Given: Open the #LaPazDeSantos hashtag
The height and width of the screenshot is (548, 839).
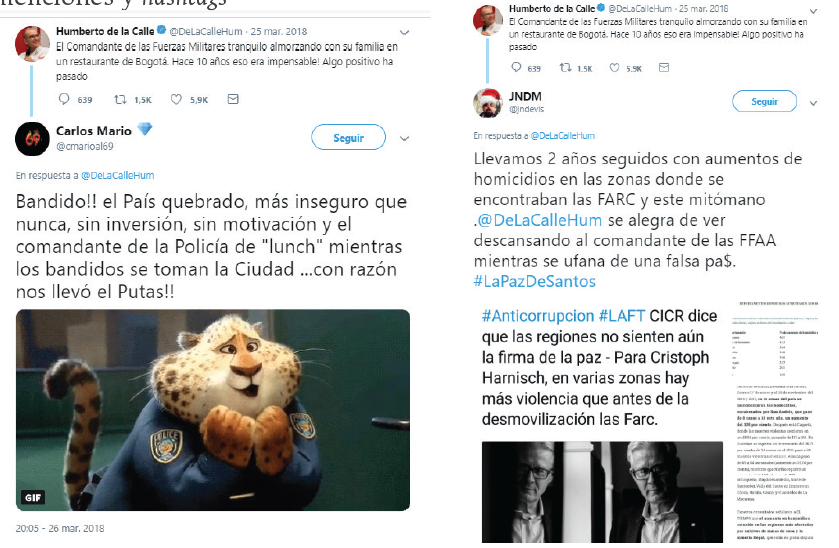Looking at the screenshot, I should tap(535, 281).
